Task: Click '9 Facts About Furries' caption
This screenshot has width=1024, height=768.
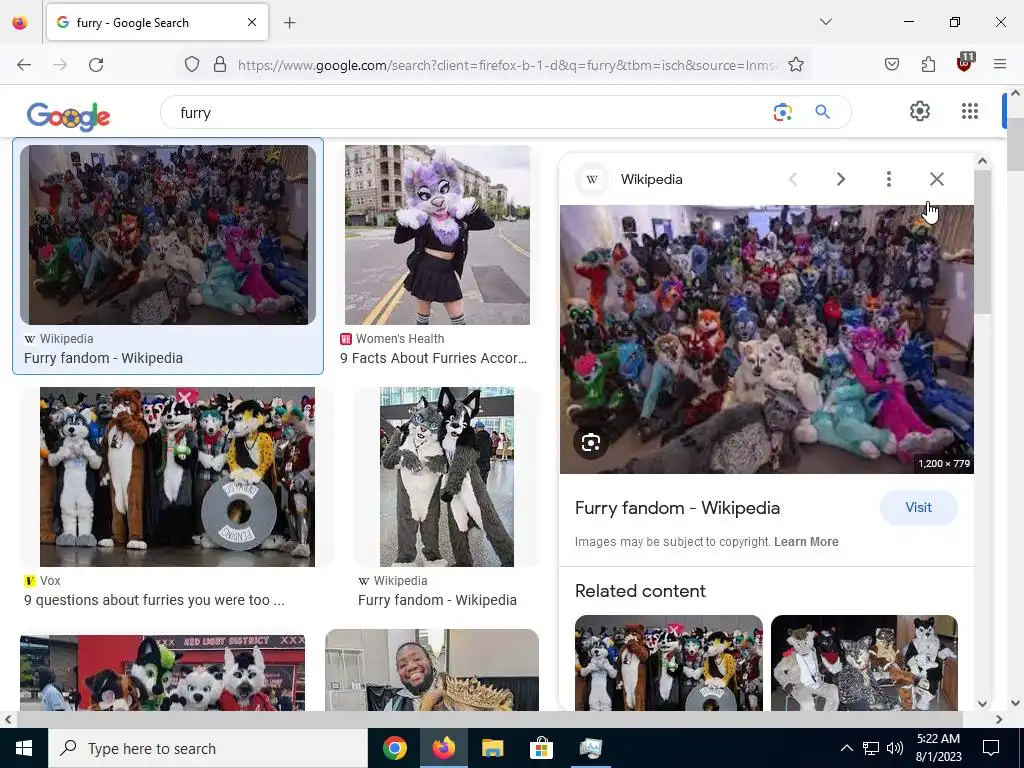Action: (433, 359)
